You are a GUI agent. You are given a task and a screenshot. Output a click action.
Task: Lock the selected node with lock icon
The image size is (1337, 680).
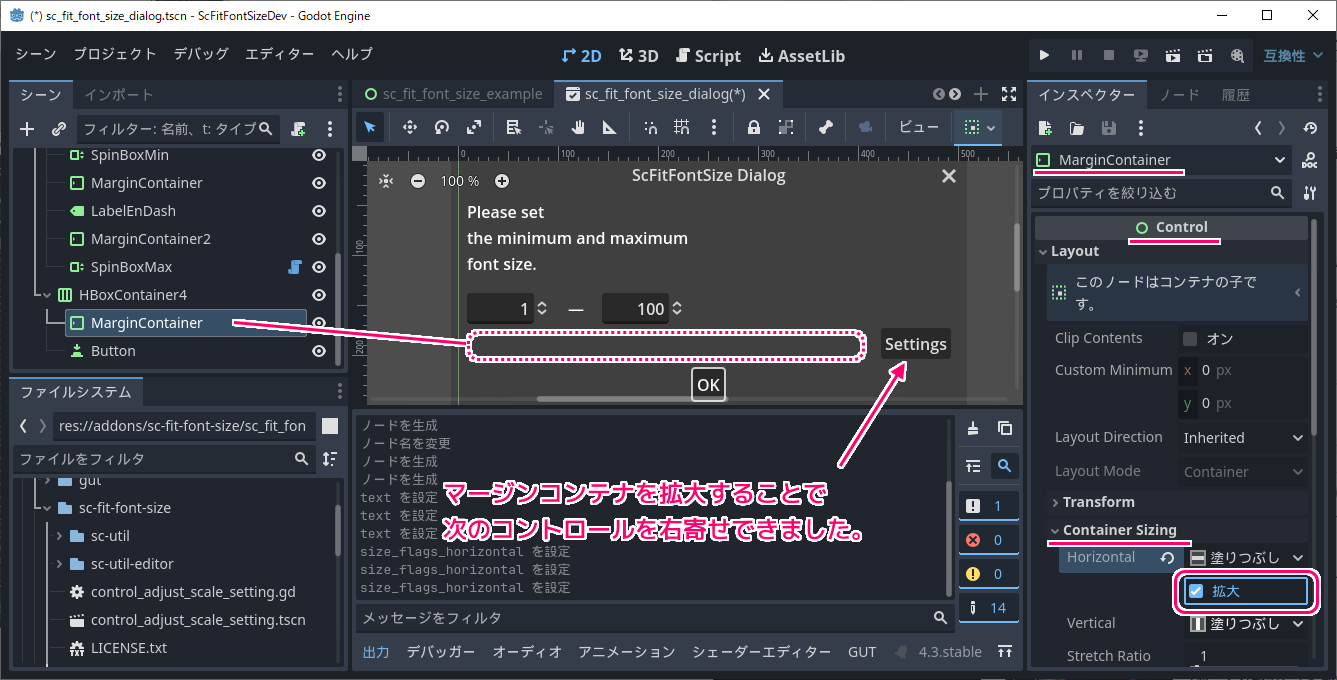pyautogui.click(x=753, y=127)
